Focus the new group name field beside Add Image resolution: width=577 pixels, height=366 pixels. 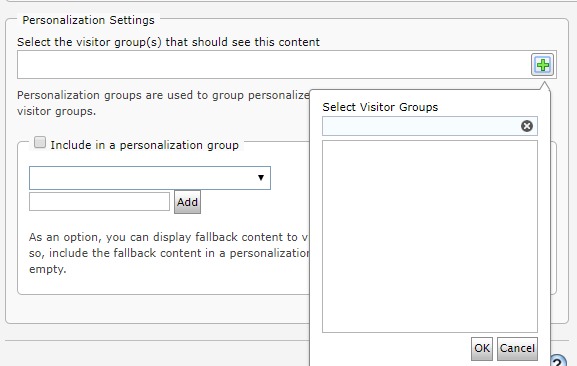99,202
